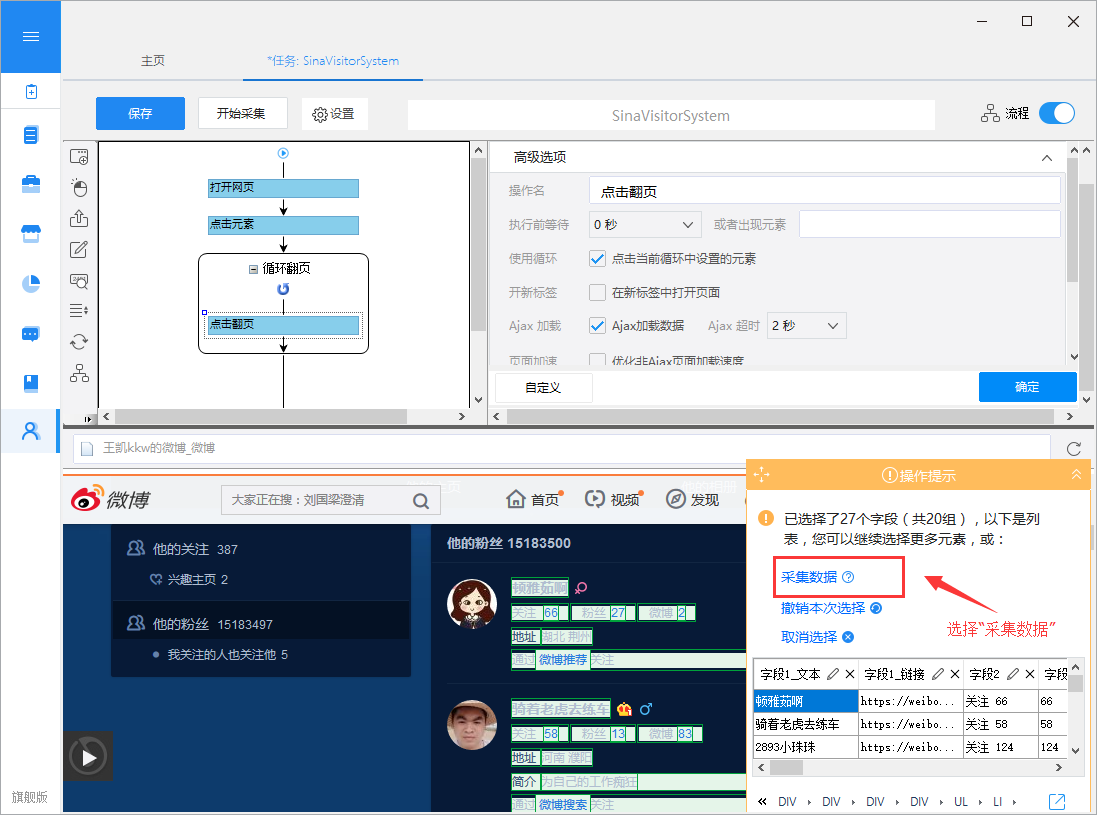Switch to the 任务: SinaVisitorSystem tab

click(x=333, y=61)
